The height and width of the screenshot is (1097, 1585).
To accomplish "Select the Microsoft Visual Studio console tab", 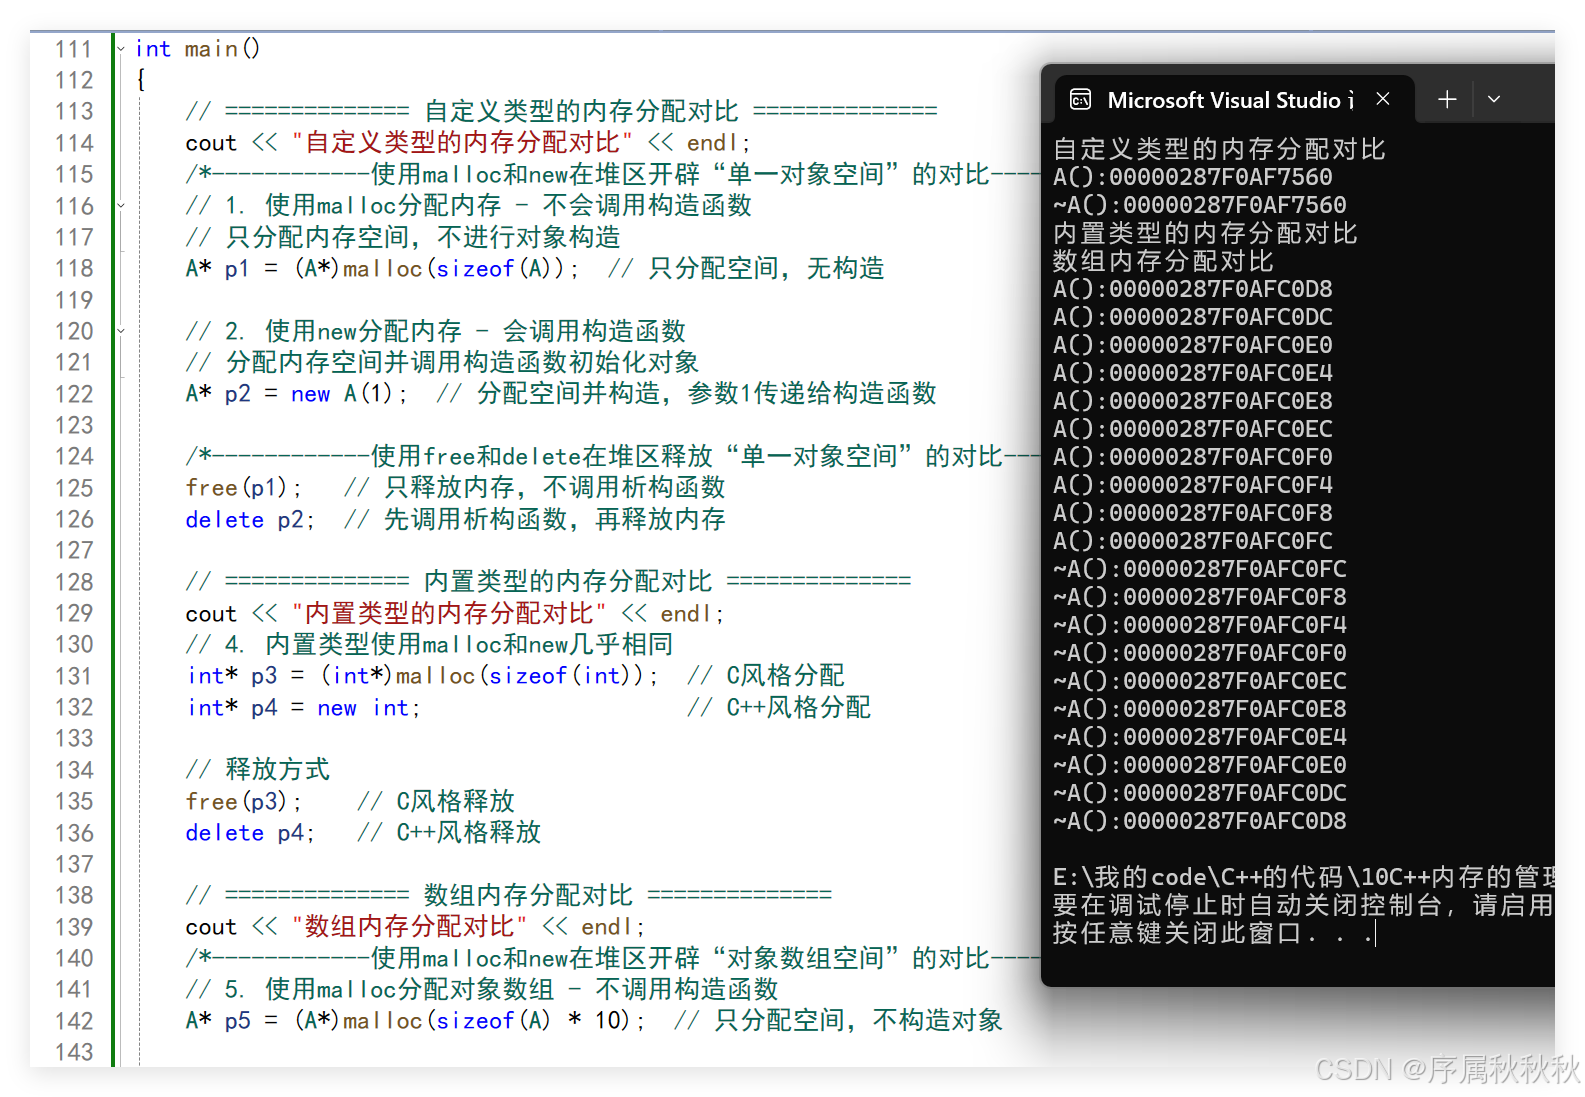I will pyautogui.click(x=1234, y=100).
